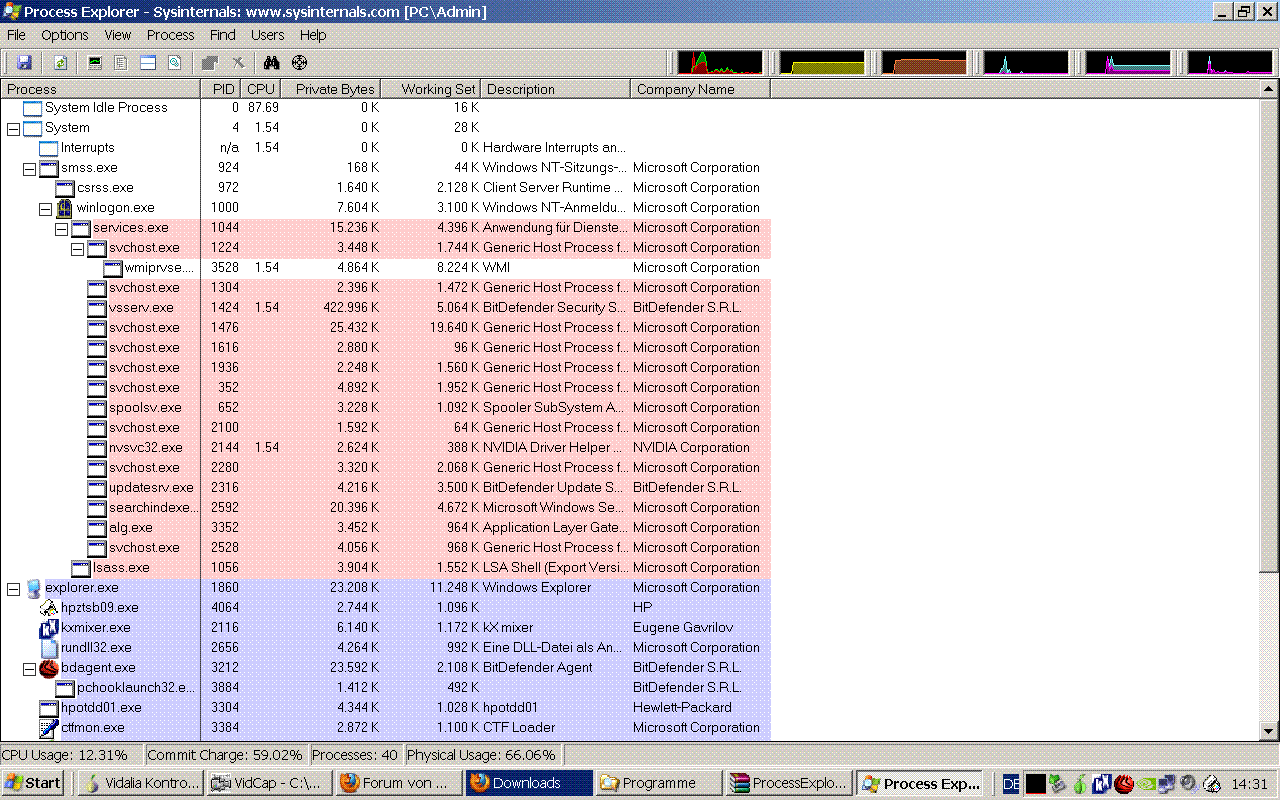Click the binoculars Find Handle icon

(271, 63)
